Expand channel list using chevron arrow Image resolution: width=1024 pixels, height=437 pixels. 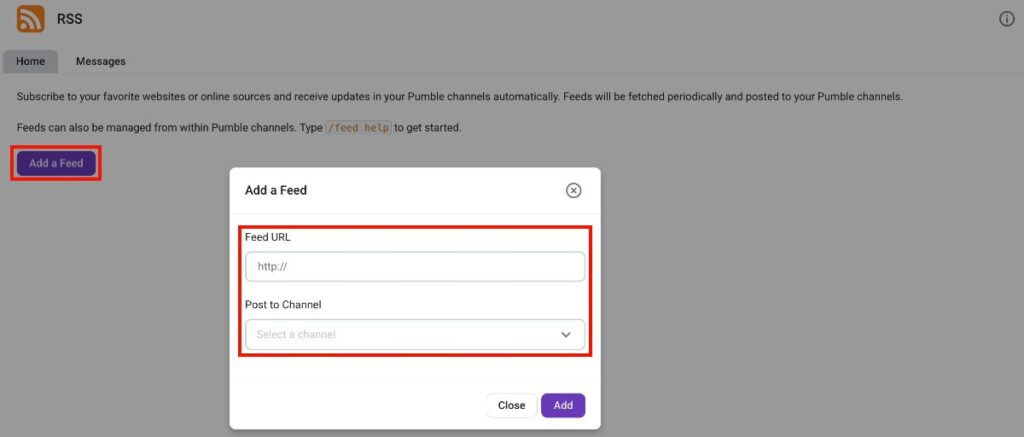566,335
